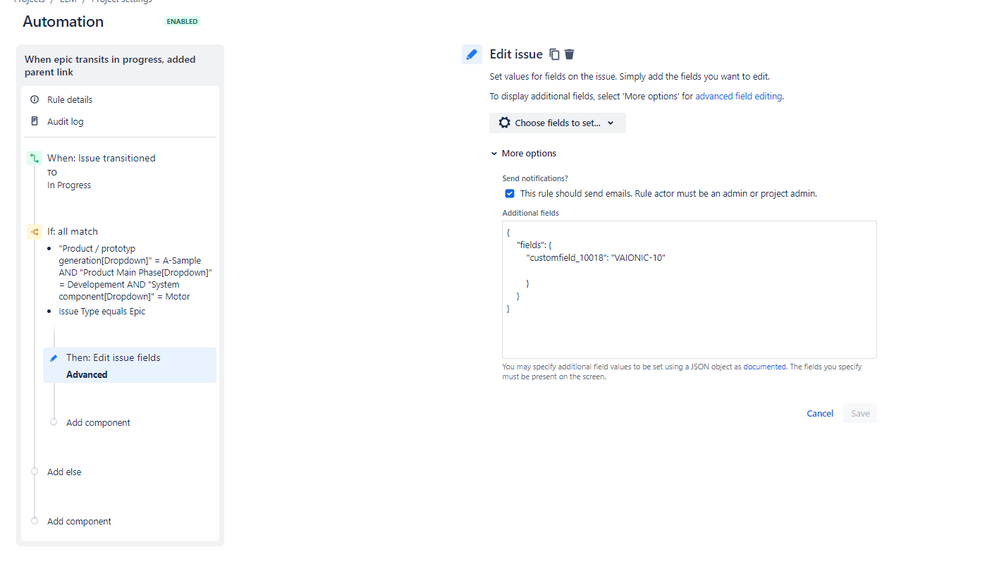Click the ENABLED rule status badge
The height and width of the screenshot is (571, 999).
182,22
